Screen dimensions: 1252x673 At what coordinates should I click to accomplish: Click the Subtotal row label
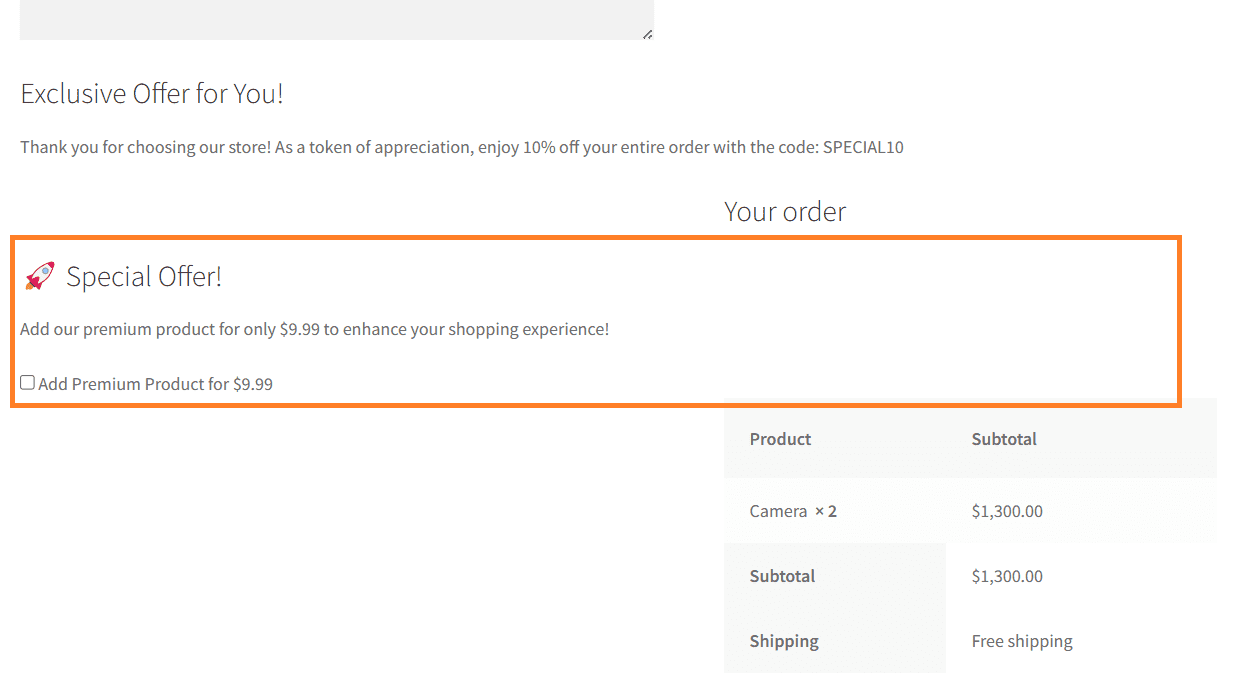tap(782, 576)
